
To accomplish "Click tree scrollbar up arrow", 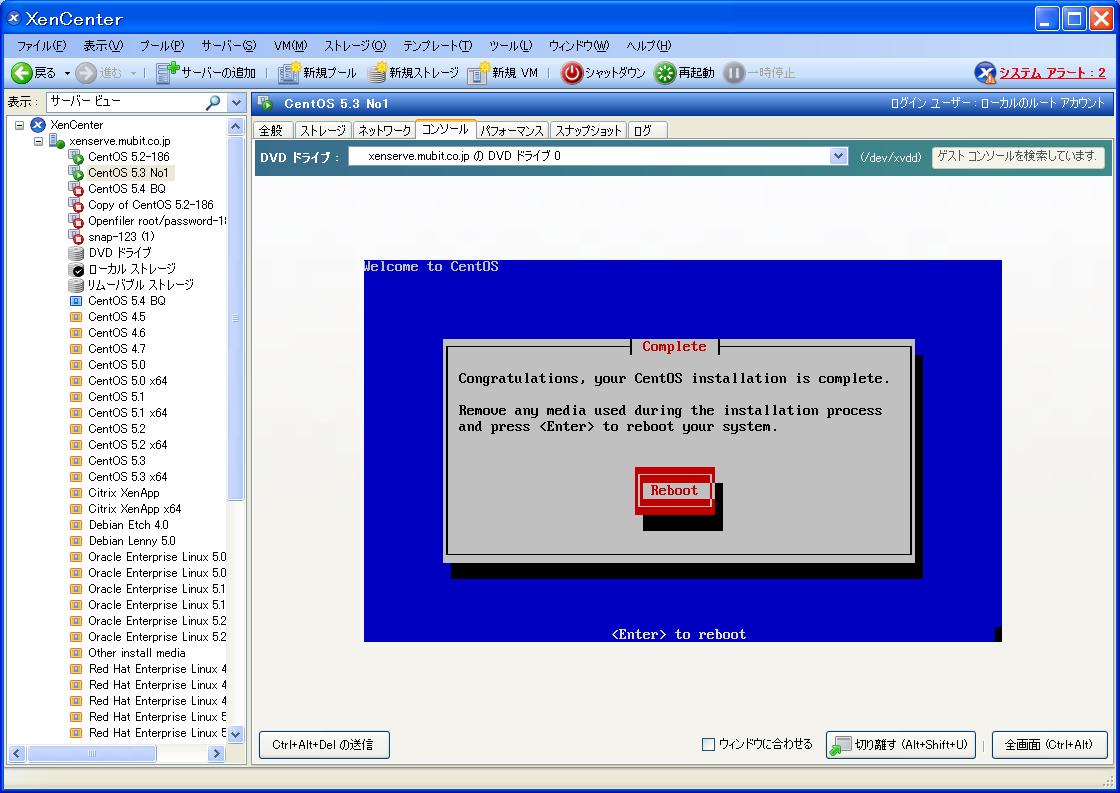I will pos(235,126).
